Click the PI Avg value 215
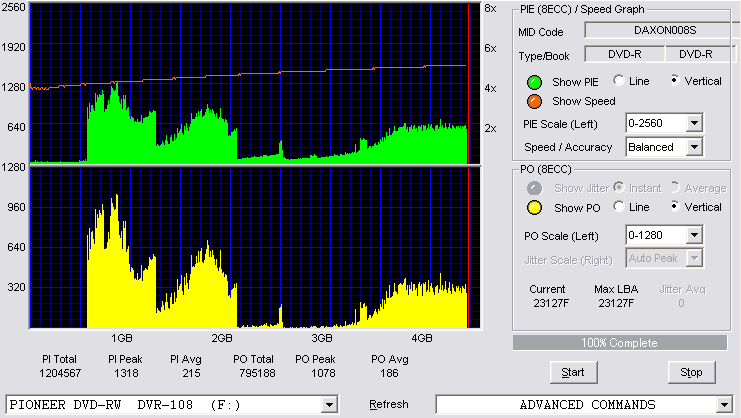Image resolution: width=741 pixels, height=418 pixels. coord(191,373)
